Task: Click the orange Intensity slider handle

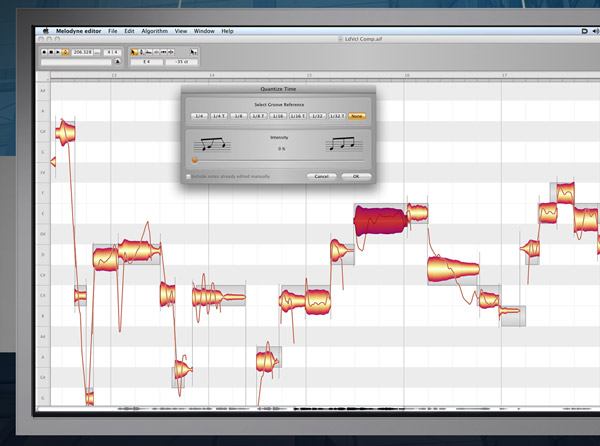Action: coord(195,160)
